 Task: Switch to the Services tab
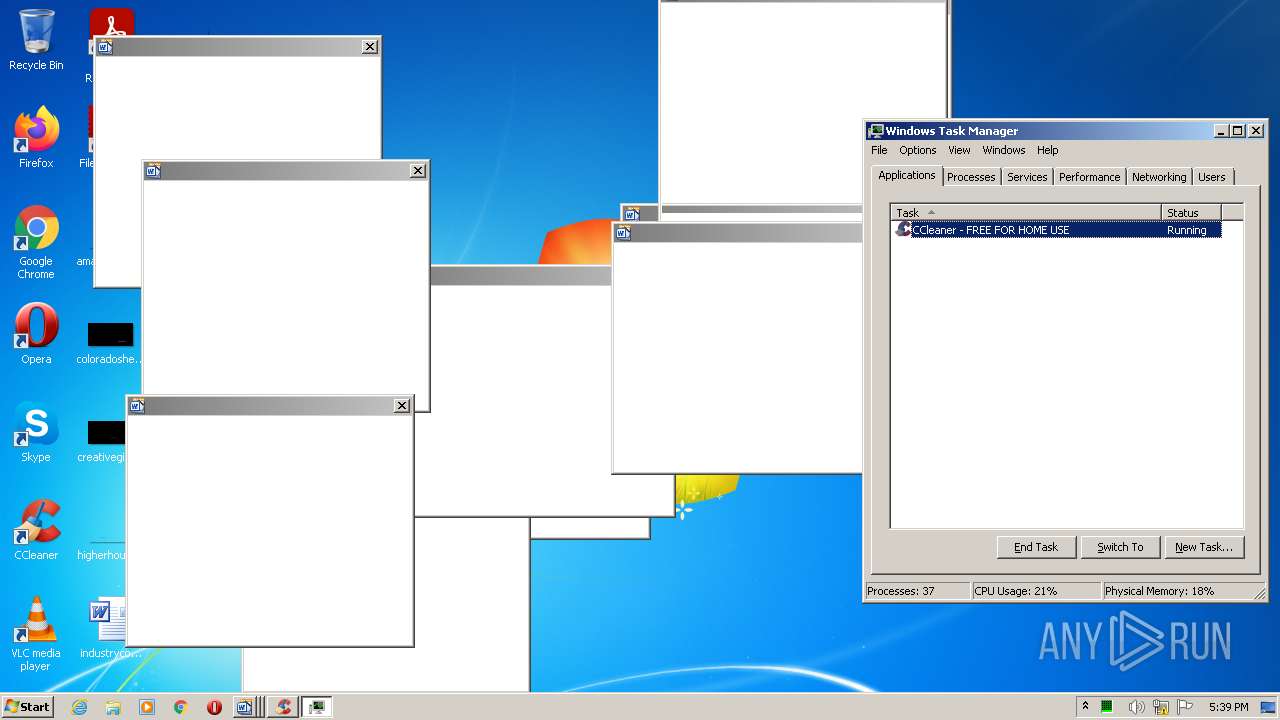[1027, 177]
